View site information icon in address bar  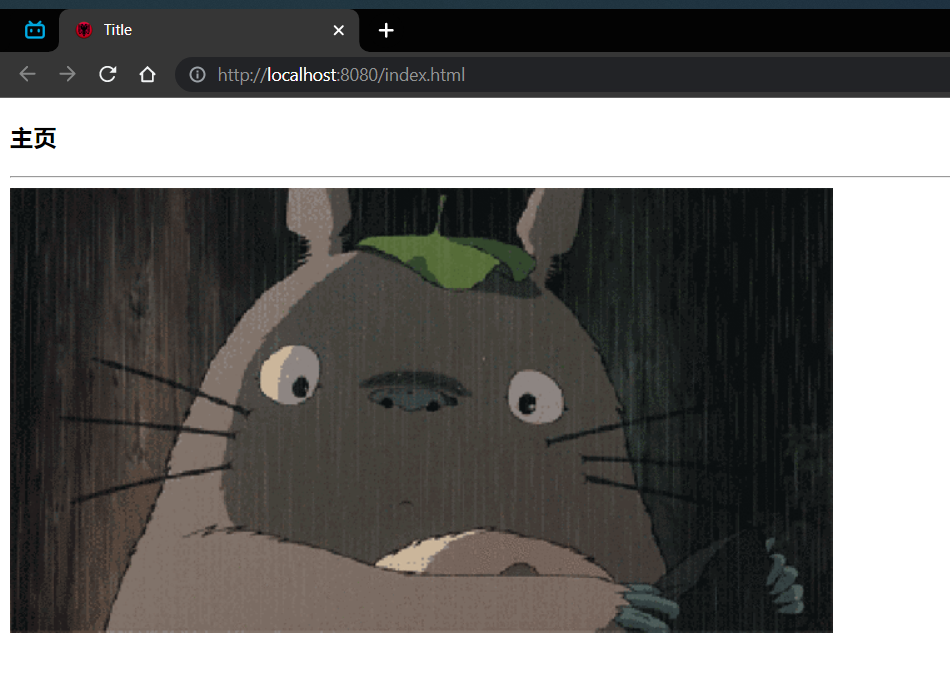[x=198, y=75]
